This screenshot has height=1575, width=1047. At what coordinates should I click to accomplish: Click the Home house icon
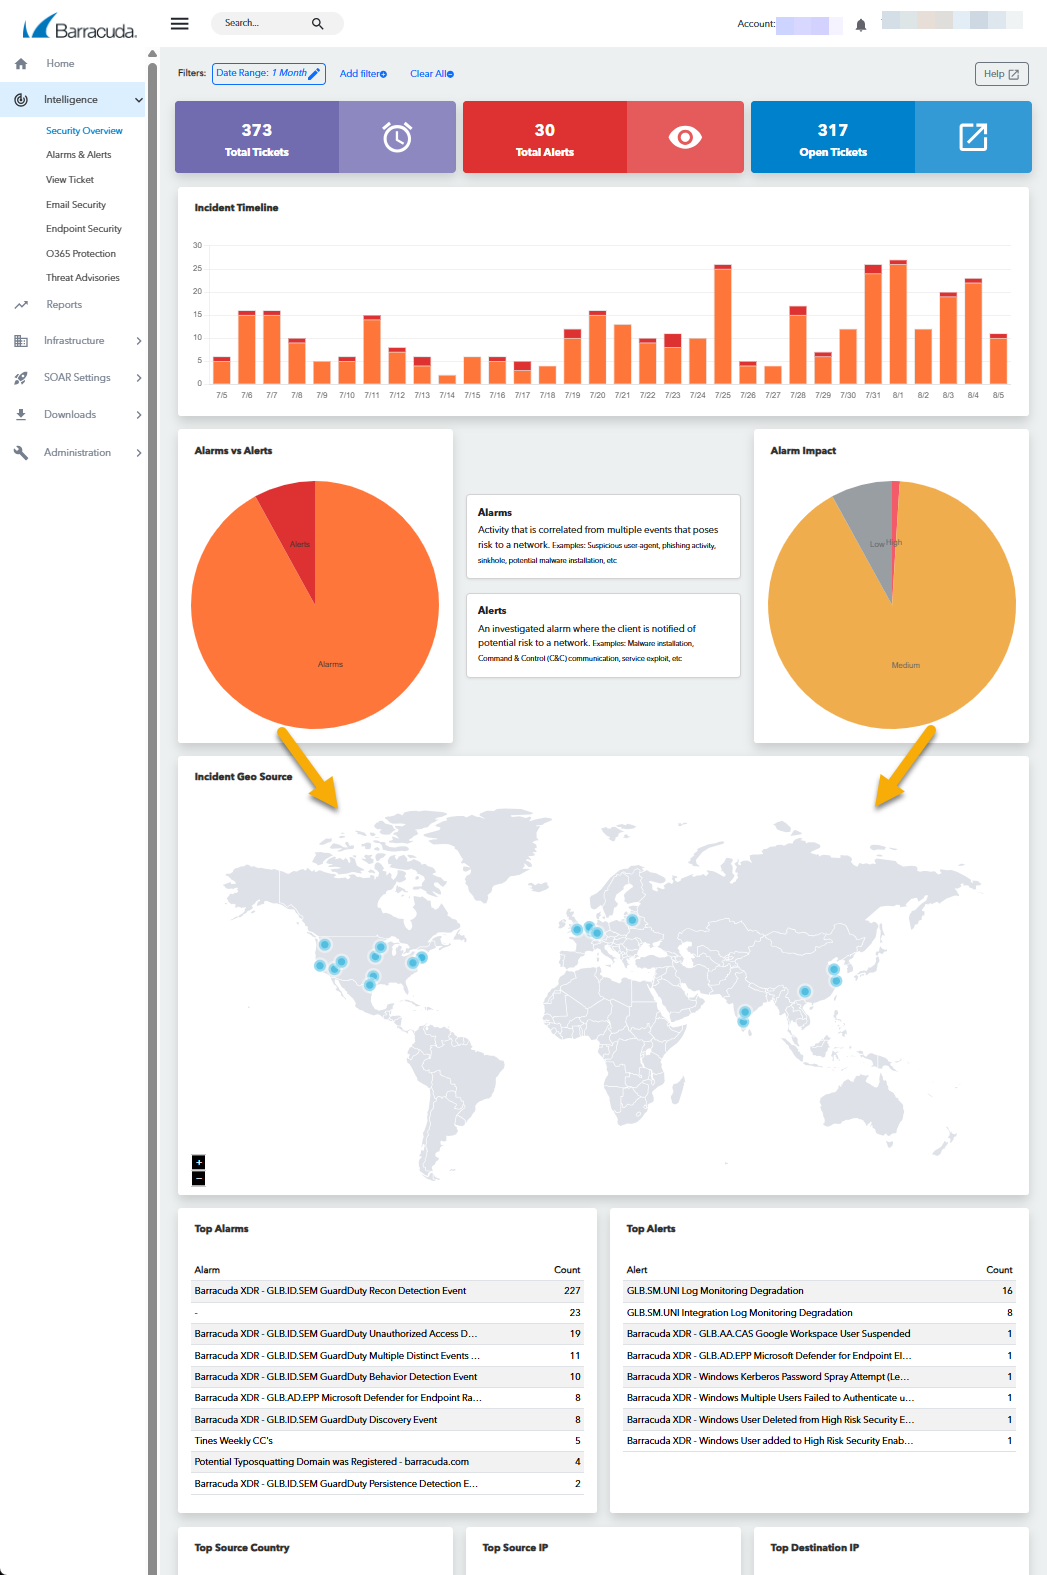click(21, 64)
